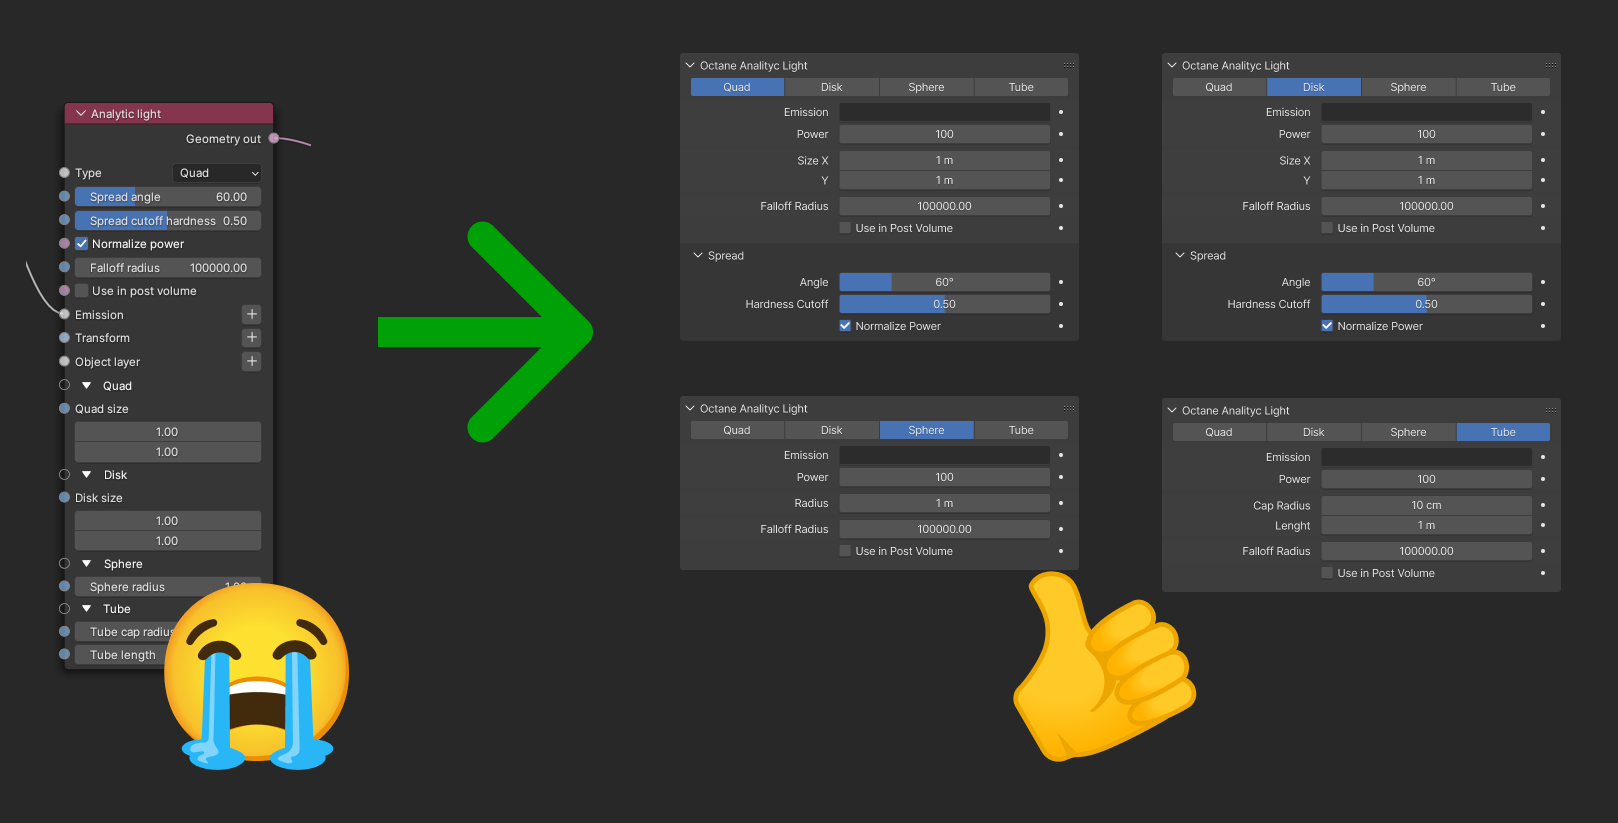The height and width of the screenshot is (823, 1618).
Task: Click the Quad size input socket
Action: point(64,408)
